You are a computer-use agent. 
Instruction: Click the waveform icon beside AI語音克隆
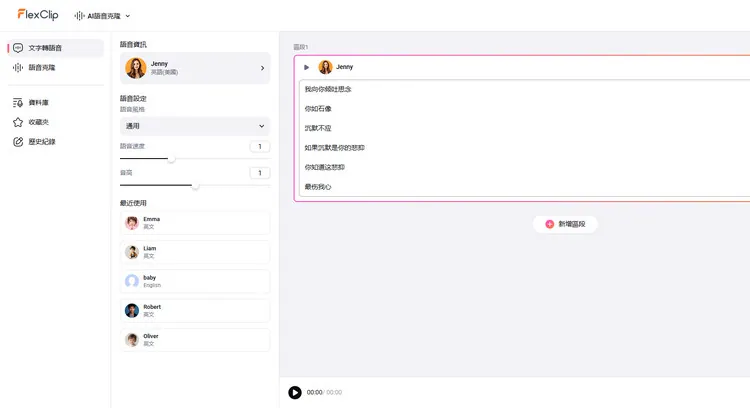pyautogui.click(x=79, y=16)
